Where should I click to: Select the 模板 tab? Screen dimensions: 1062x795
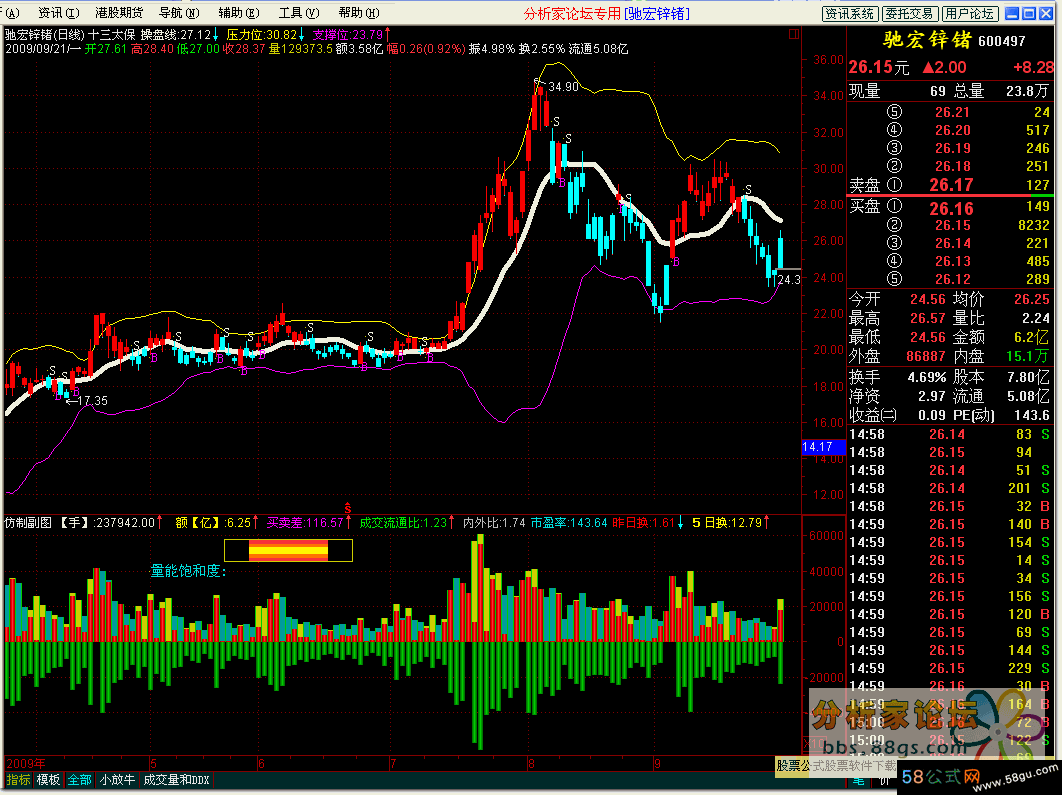coord(48,780)
